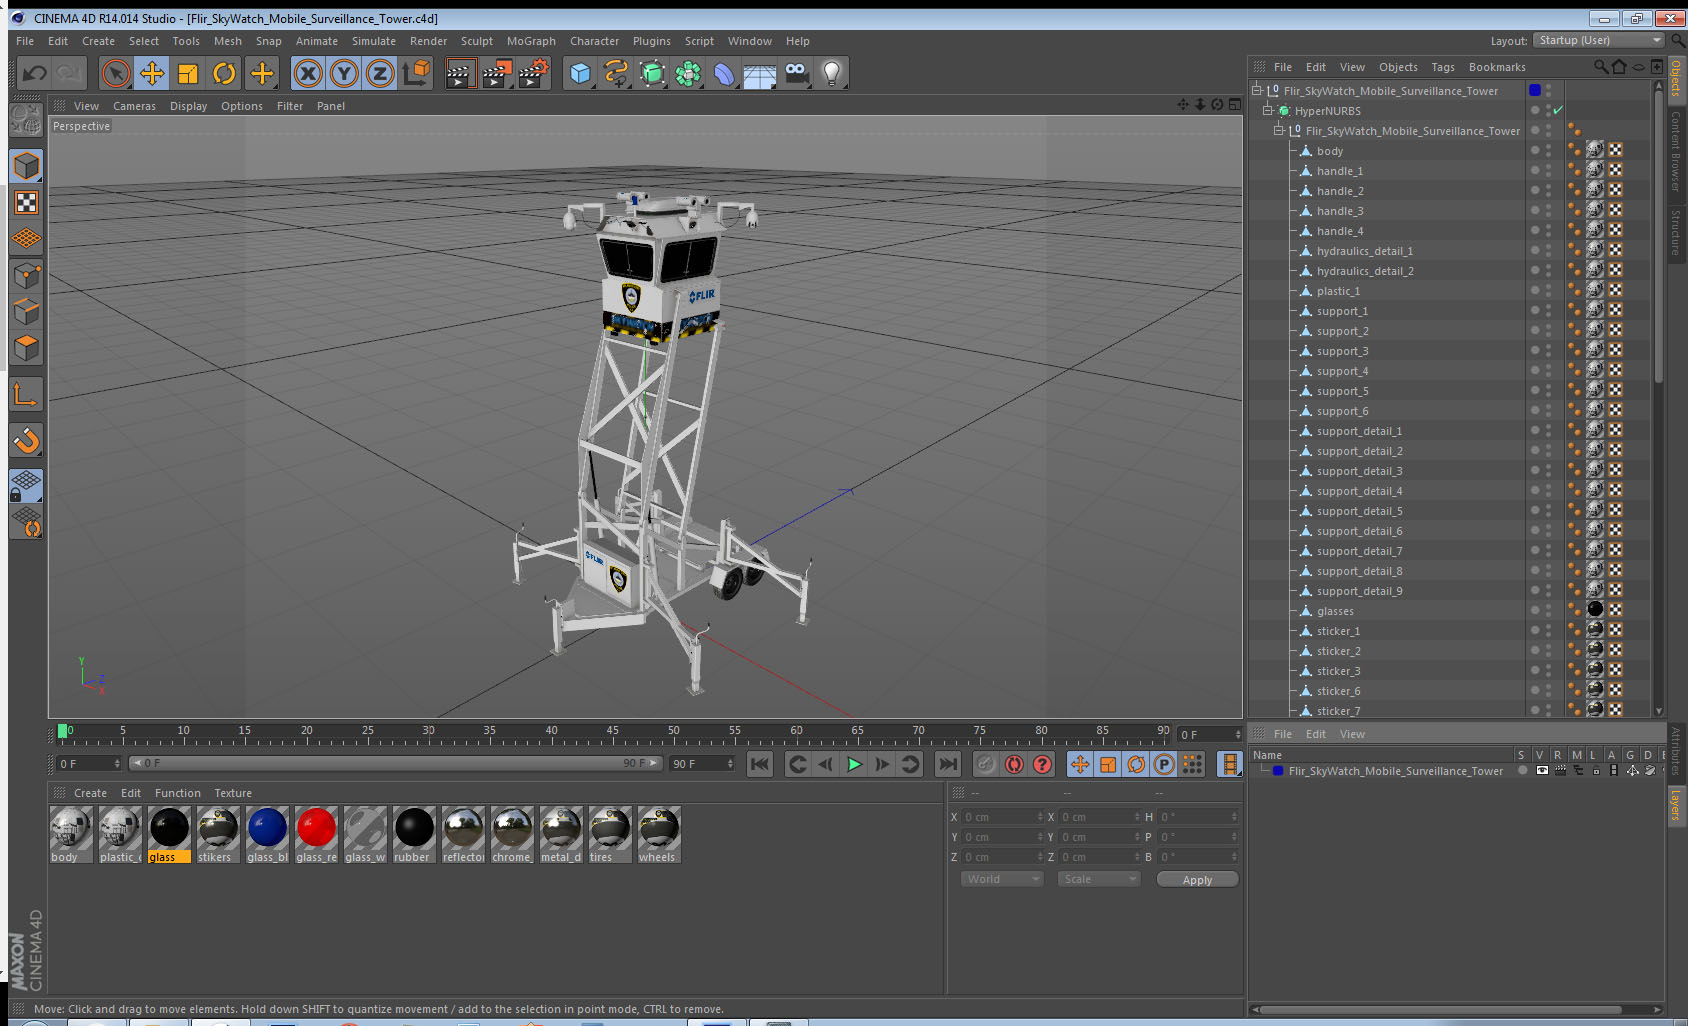The height and width of the screenshot is (1026, 1688).
Task: Enable Texture mode checkerboard icon
Action: pyautogui.click(x=26, y=203)
